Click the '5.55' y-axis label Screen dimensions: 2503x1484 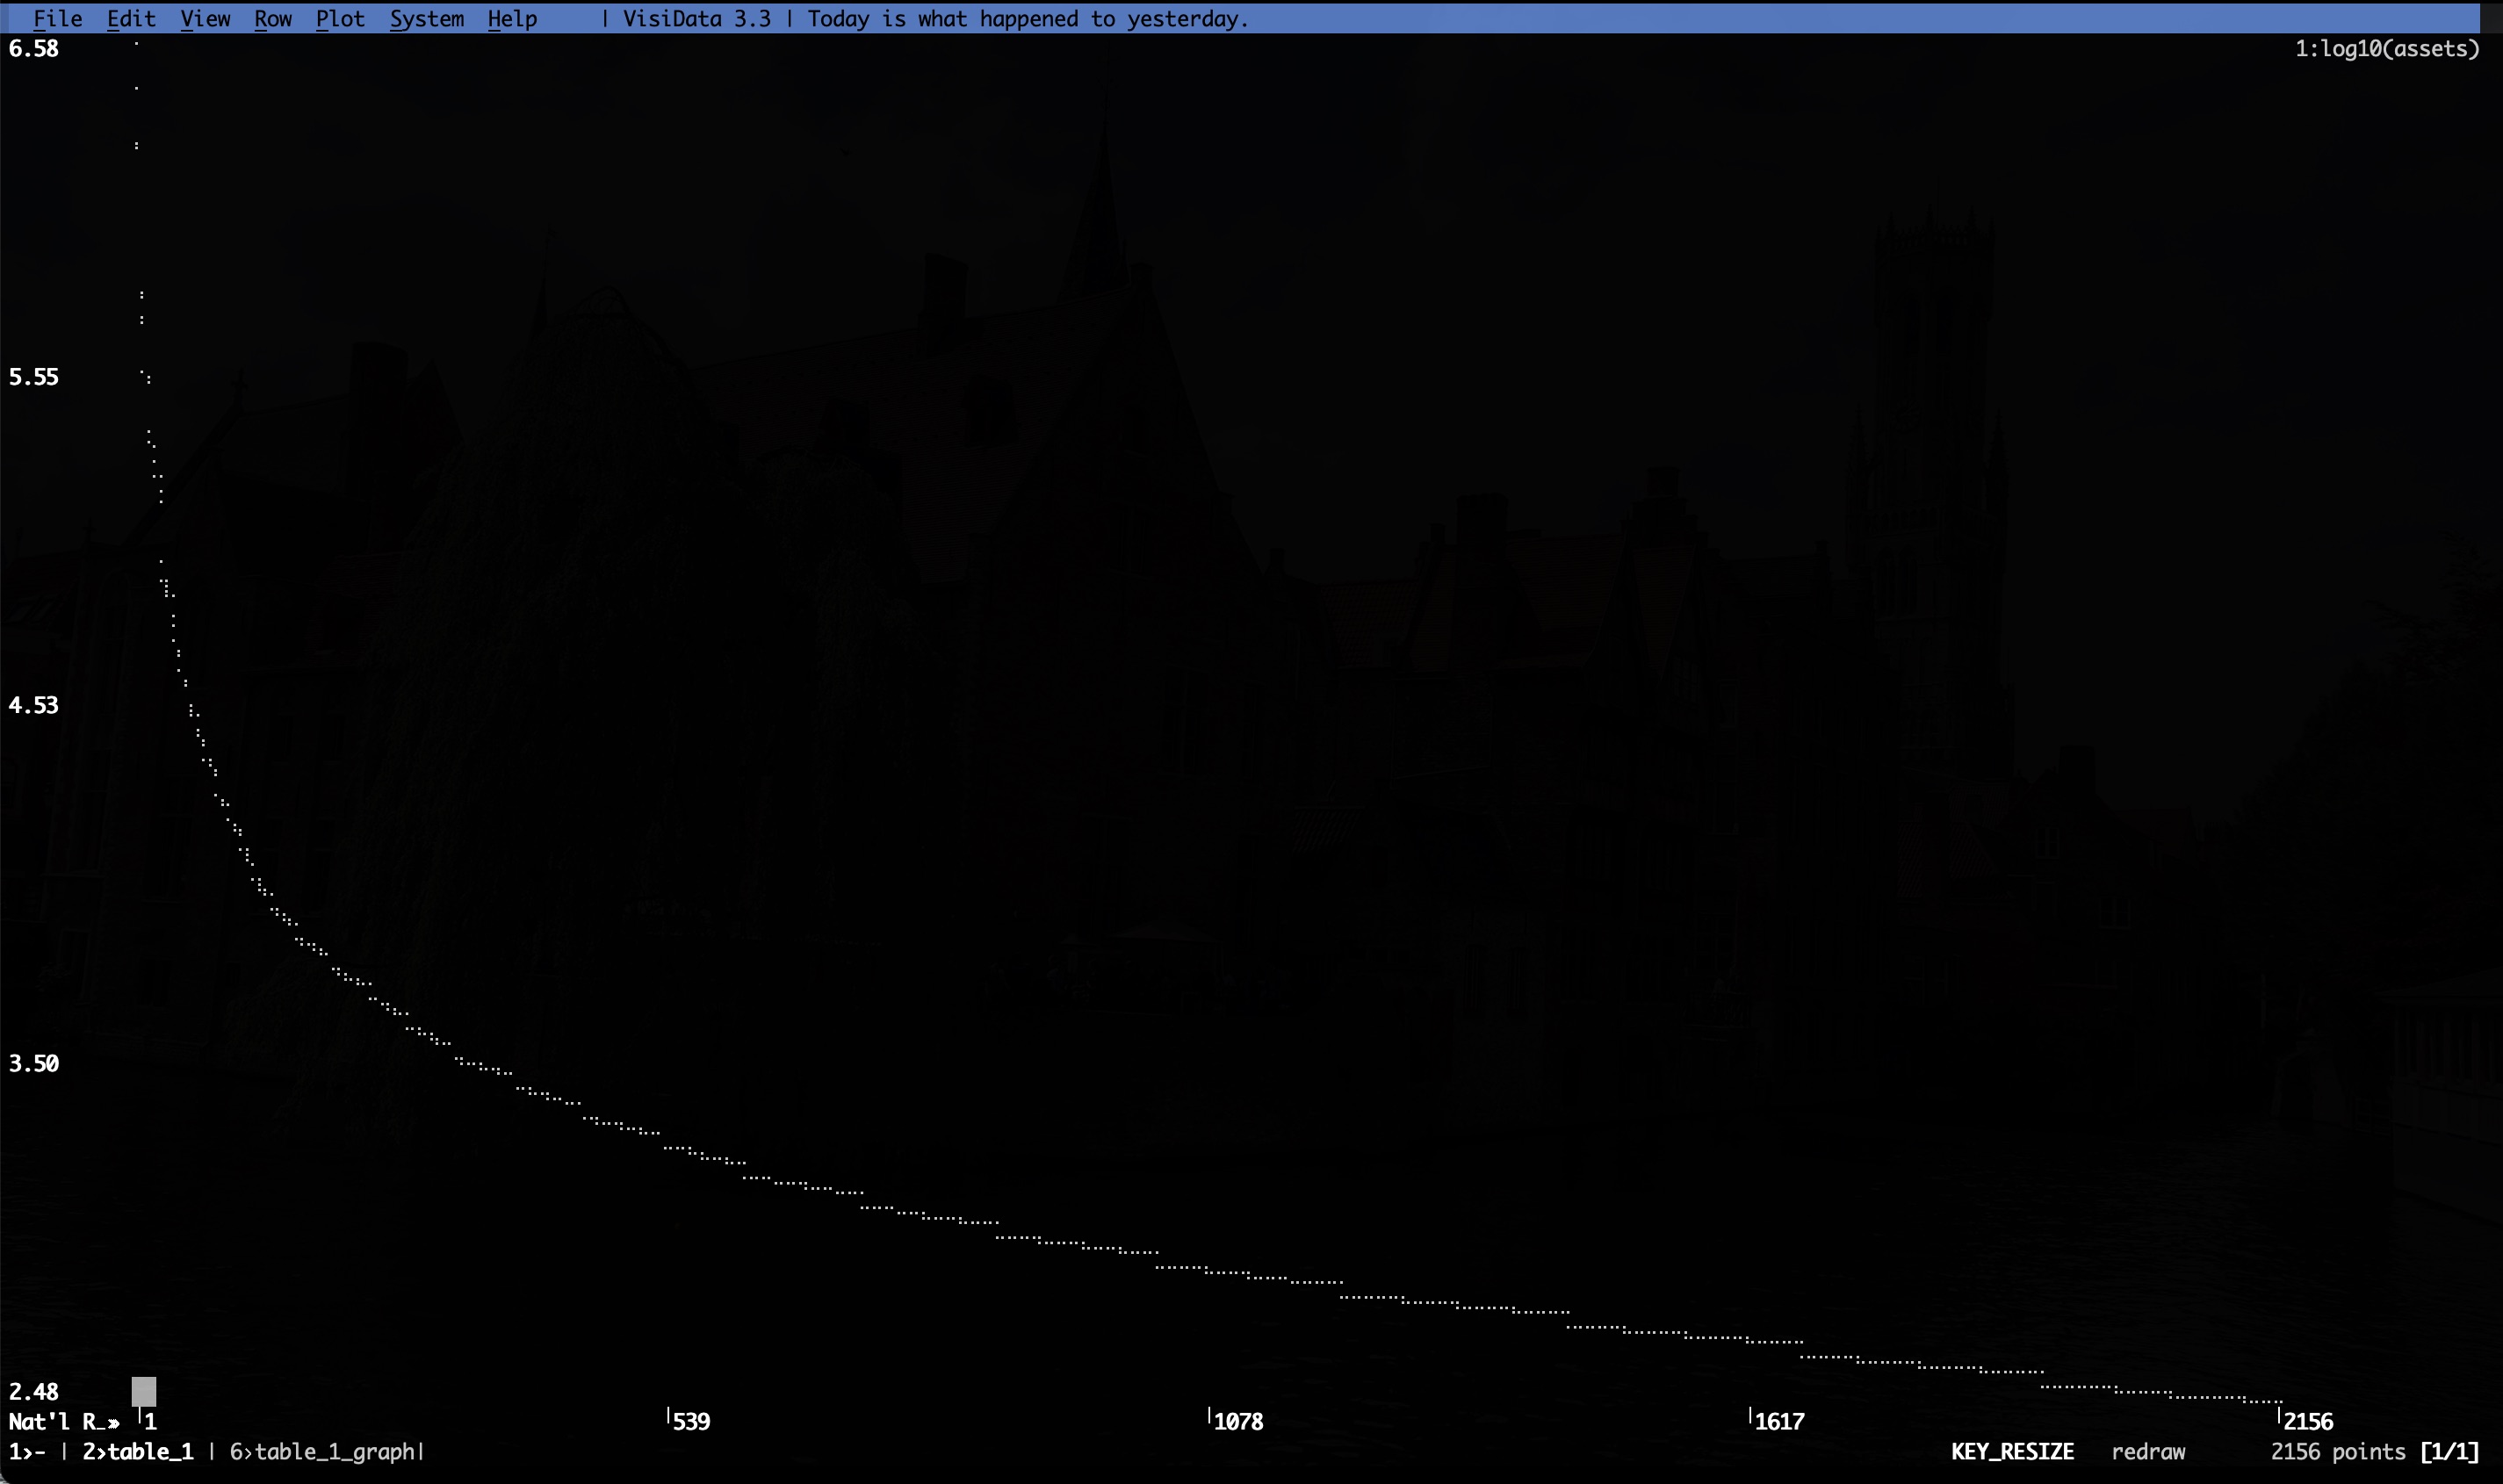34,377
